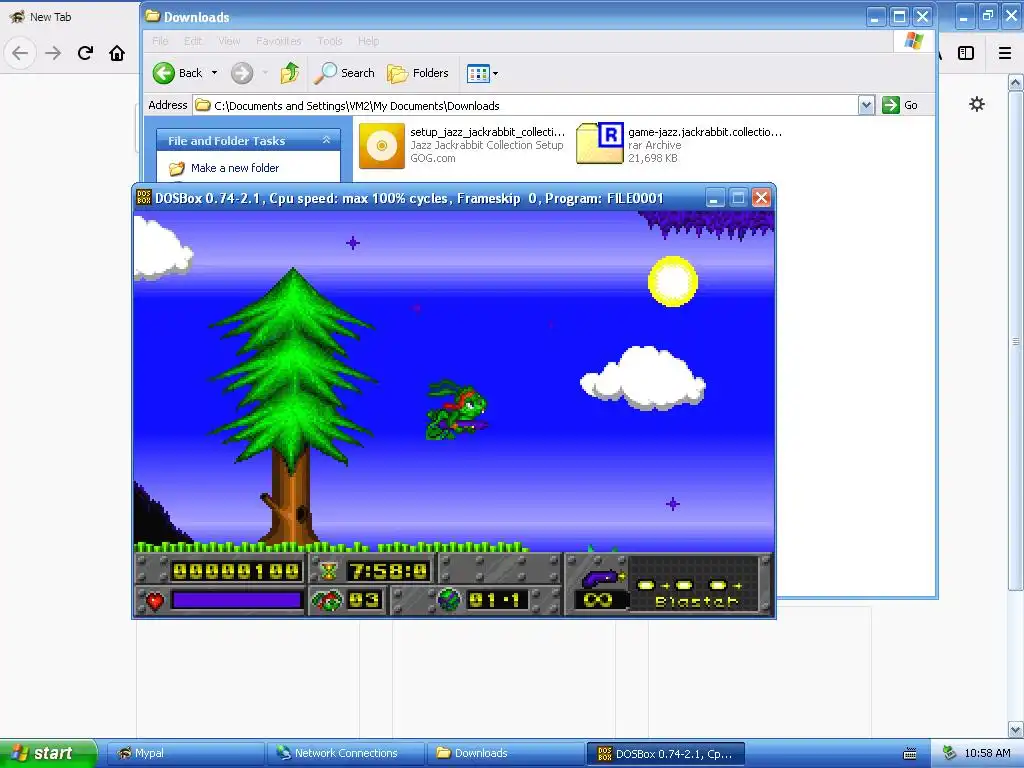The image size is (1024, 768).
Task: Collapse File and Folder Tasks panel
Action: (x=326, y=140)
